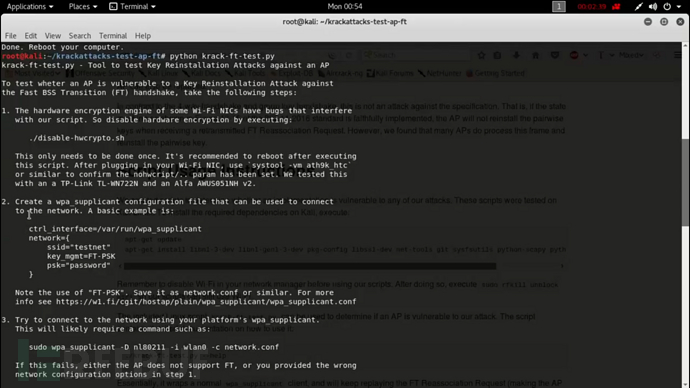Click the w1.fi wpa_supplicant.conf URL

206,302
